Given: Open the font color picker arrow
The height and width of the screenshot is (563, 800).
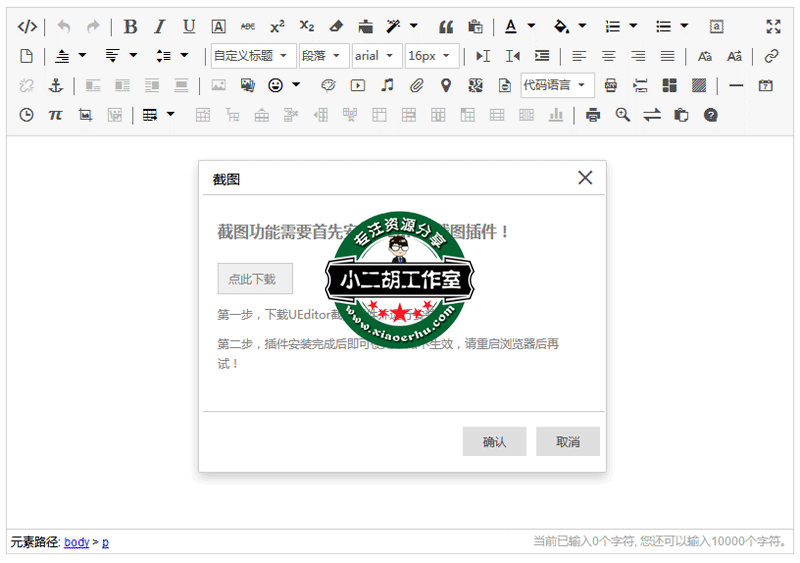Looking at the screenshot, I should [531, 27].
